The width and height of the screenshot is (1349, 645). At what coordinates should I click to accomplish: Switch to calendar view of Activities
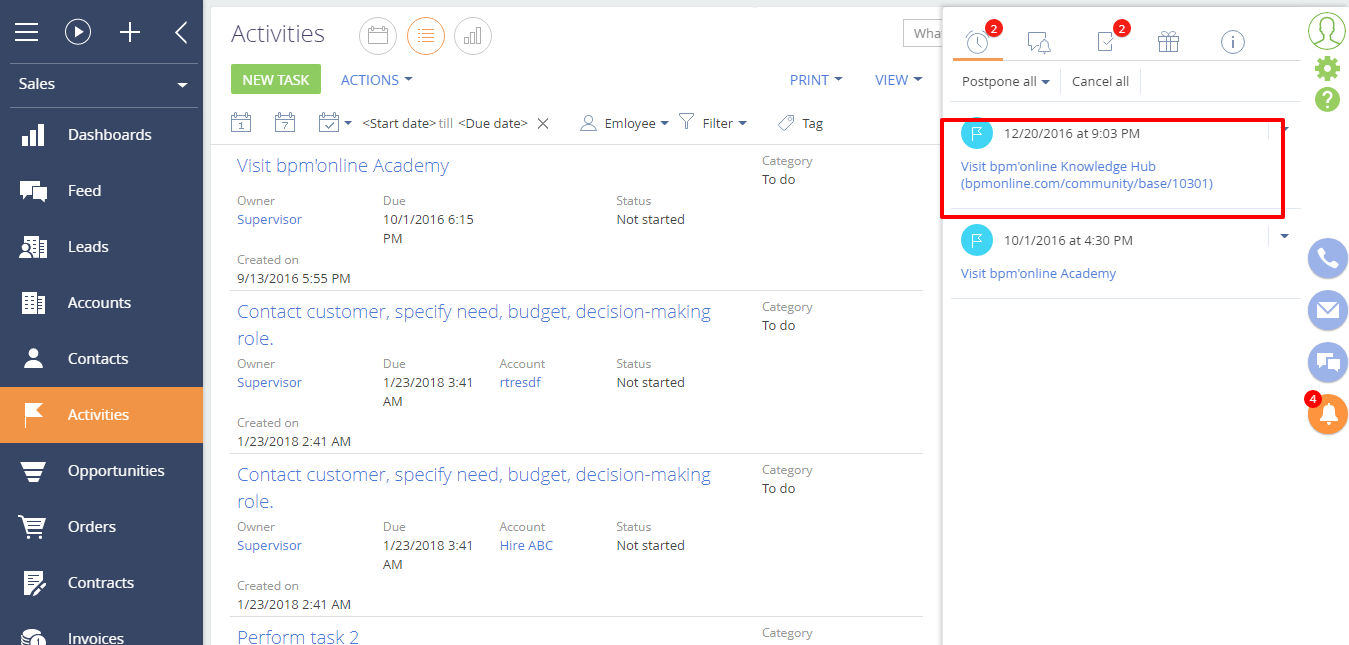click(x=377, y=36)
